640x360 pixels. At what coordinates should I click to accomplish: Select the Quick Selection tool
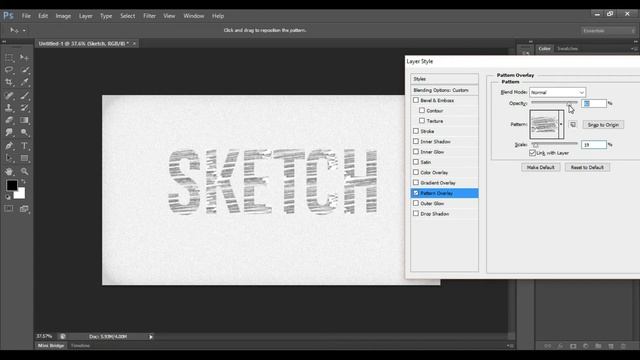(24, 70)
